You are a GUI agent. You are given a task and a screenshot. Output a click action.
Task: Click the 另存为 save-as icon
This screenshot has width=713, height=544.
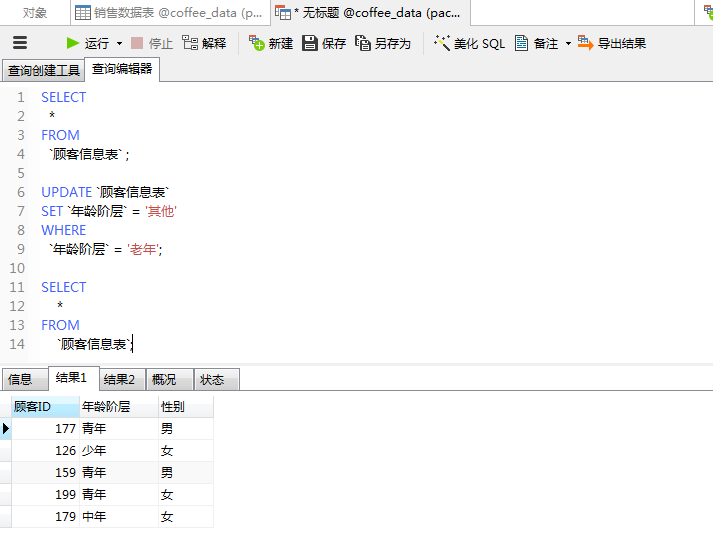[x=362, y=43]
